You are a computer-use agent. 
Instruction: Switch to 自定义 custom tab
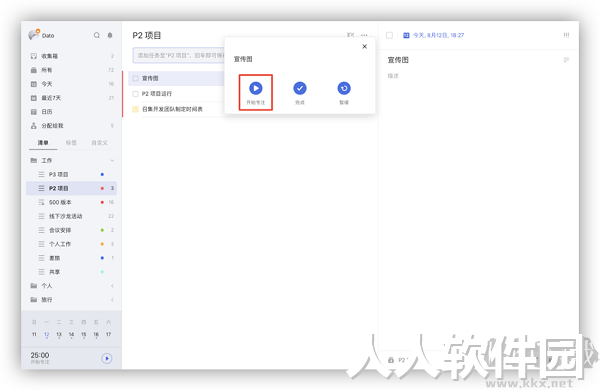tap(99, 143)
